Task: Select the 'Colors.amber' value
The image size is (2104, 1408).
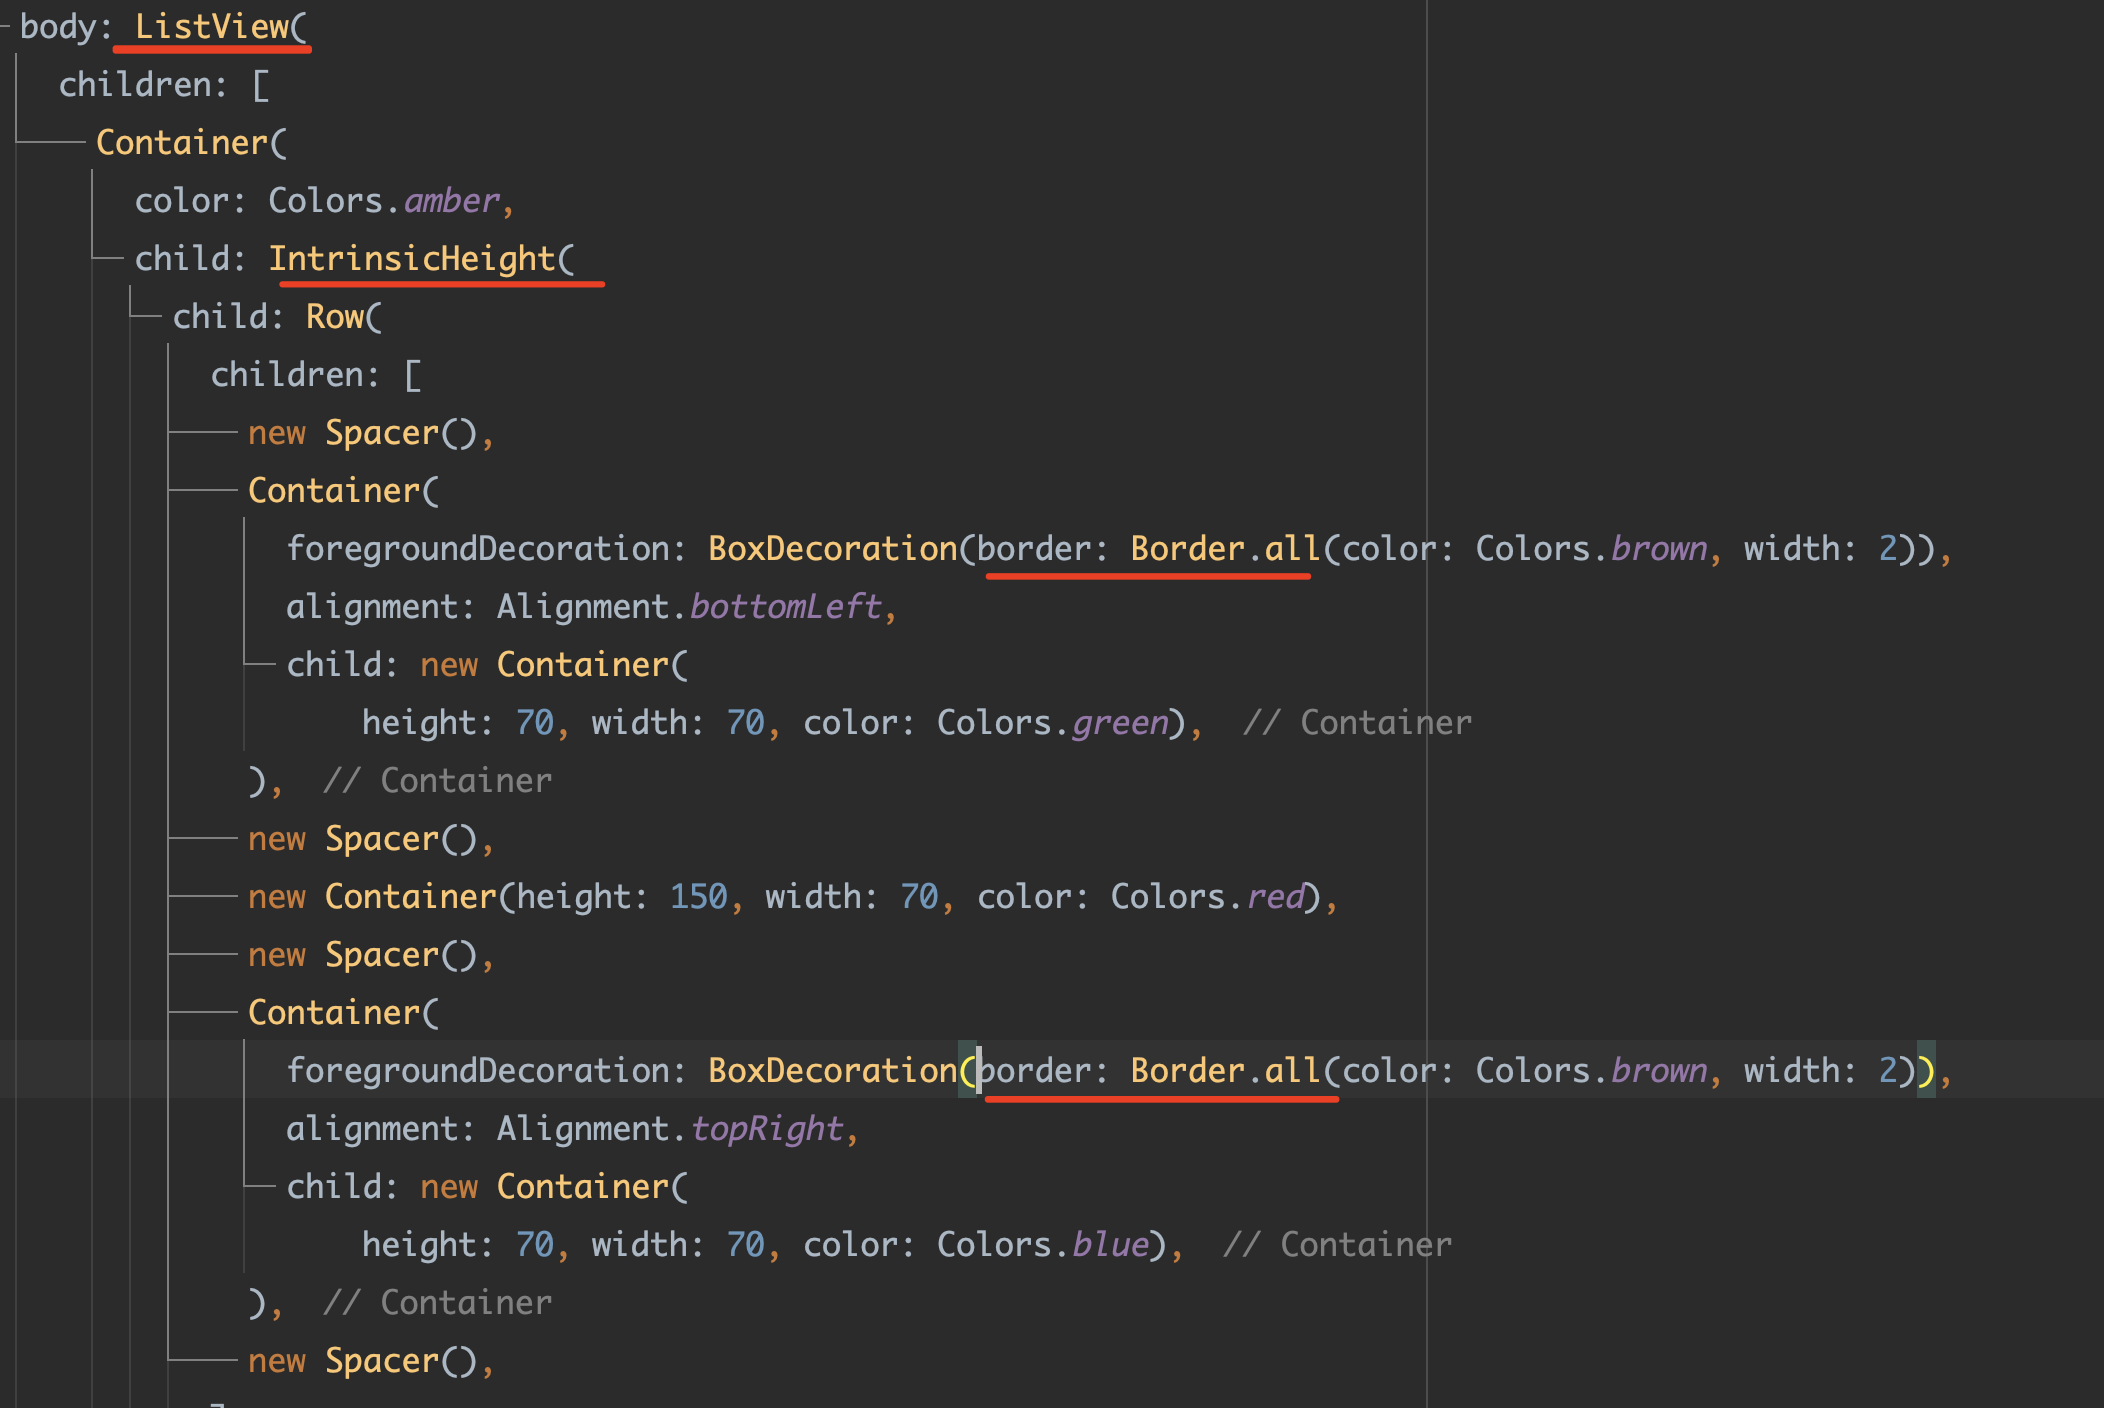Action: 384,201
